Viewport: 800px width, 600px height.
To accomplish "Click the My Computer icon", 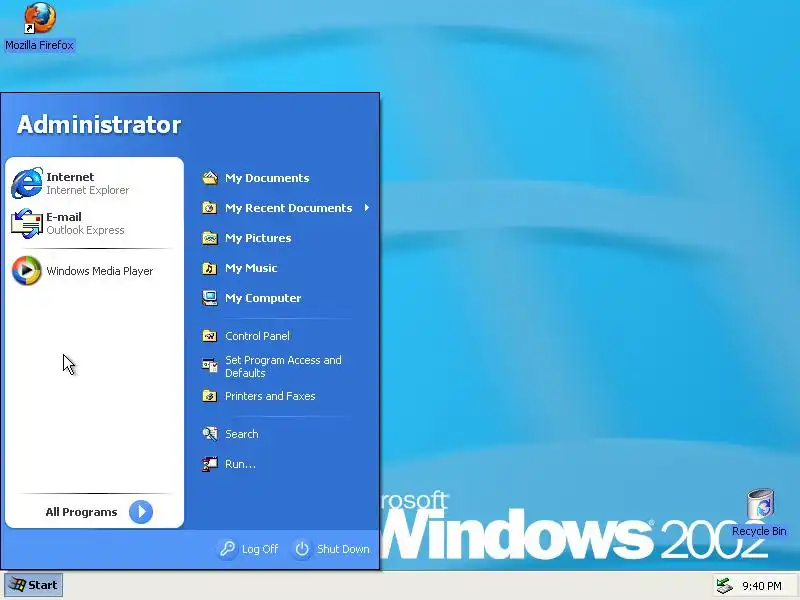I will [210, 298].
